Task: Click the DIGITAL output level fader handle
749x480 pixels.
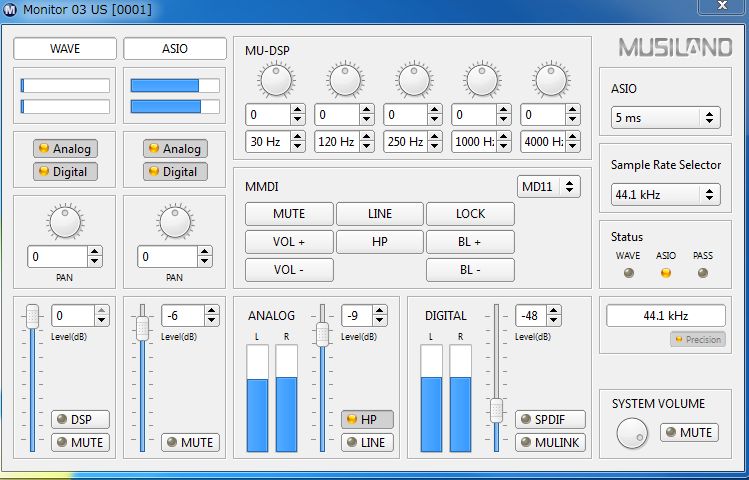Action: [496, 410]
